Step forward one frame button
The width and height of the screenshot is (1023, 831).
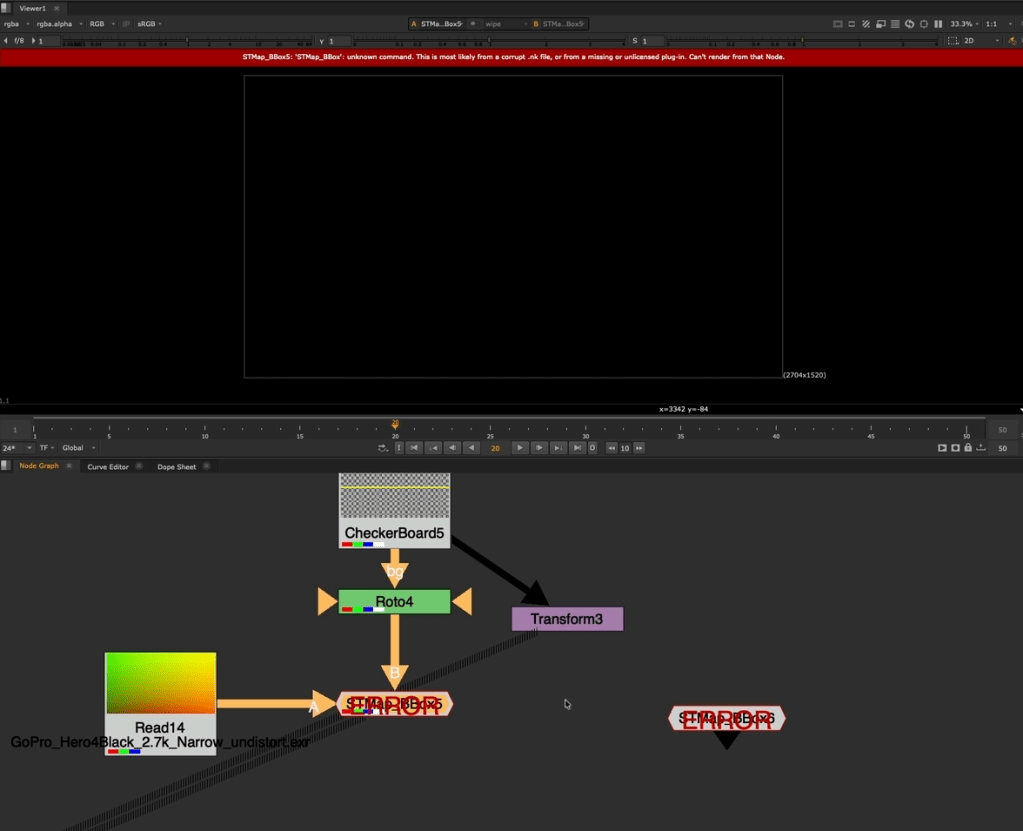(x=539, y=448)
